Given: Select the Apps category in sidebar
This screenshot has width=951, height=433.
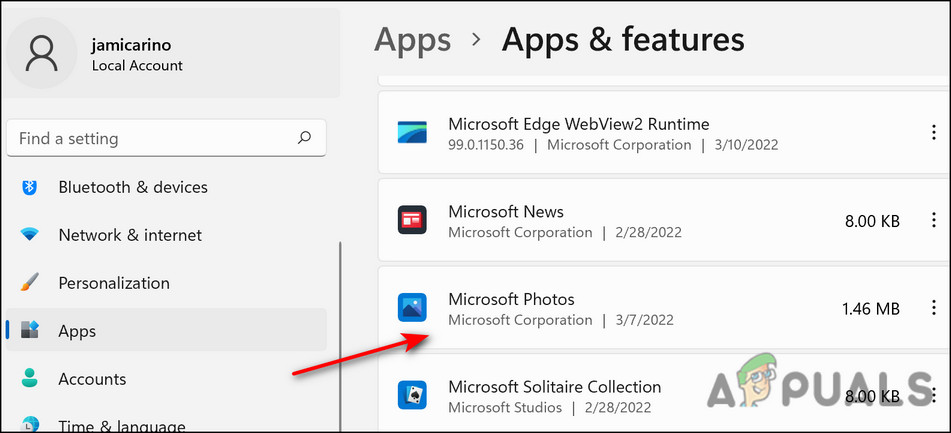Looking at the screenshot, I should point(166,331).
